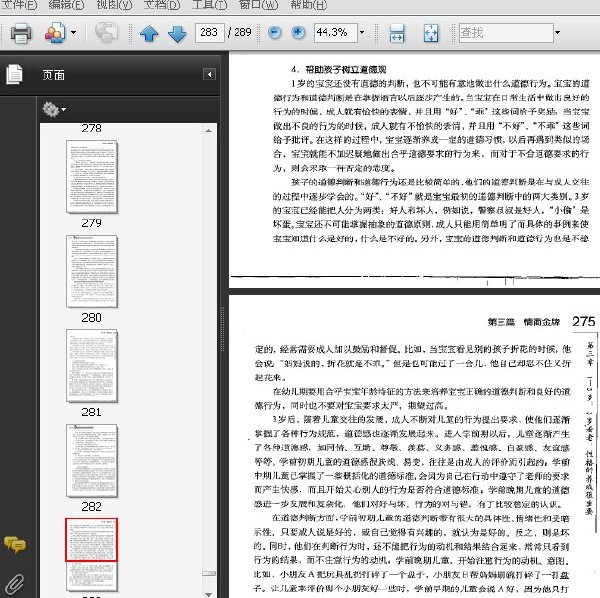Select the fit full page icon
600x598 pixels.
[x=431, y=33]
